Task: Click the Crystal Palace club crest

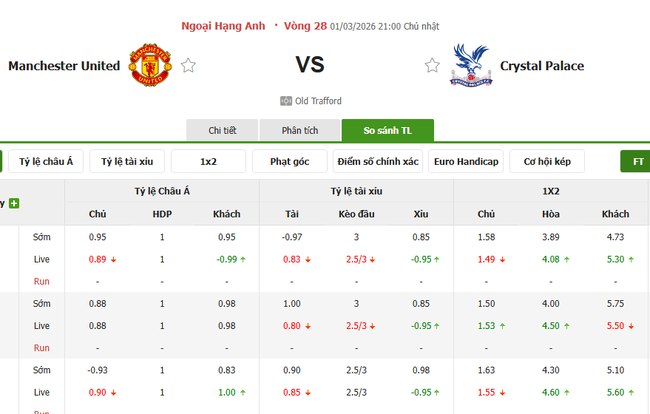Action: click(x=466, y=65)
